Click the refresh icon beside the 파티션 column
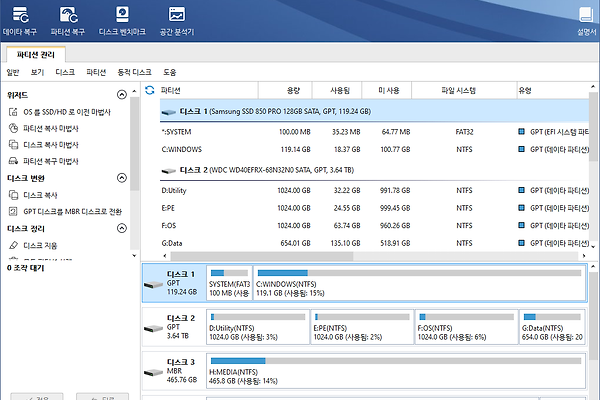Viewport: 600px width, 400px height. tap(150, 90)
